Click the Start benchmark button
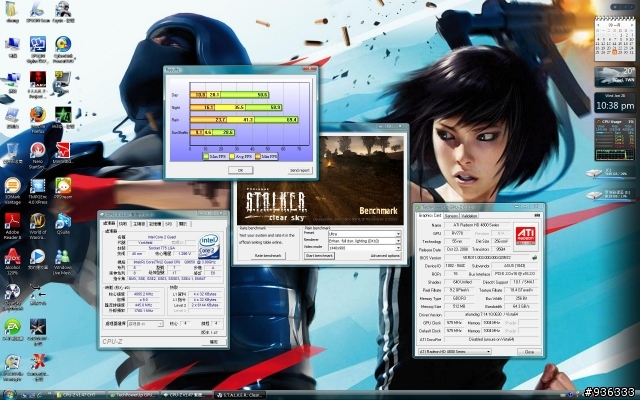The height and width of the screenshot is (400, 640). pos(319,256)
